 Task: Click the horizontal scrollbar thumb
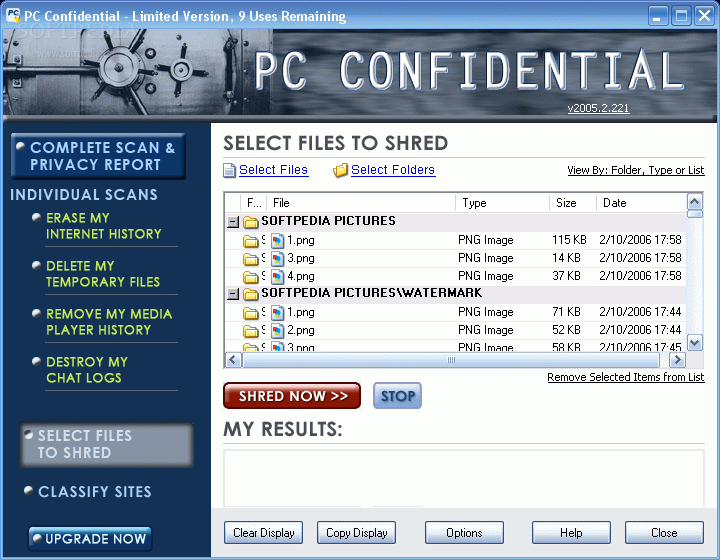(x=451, y=360)
